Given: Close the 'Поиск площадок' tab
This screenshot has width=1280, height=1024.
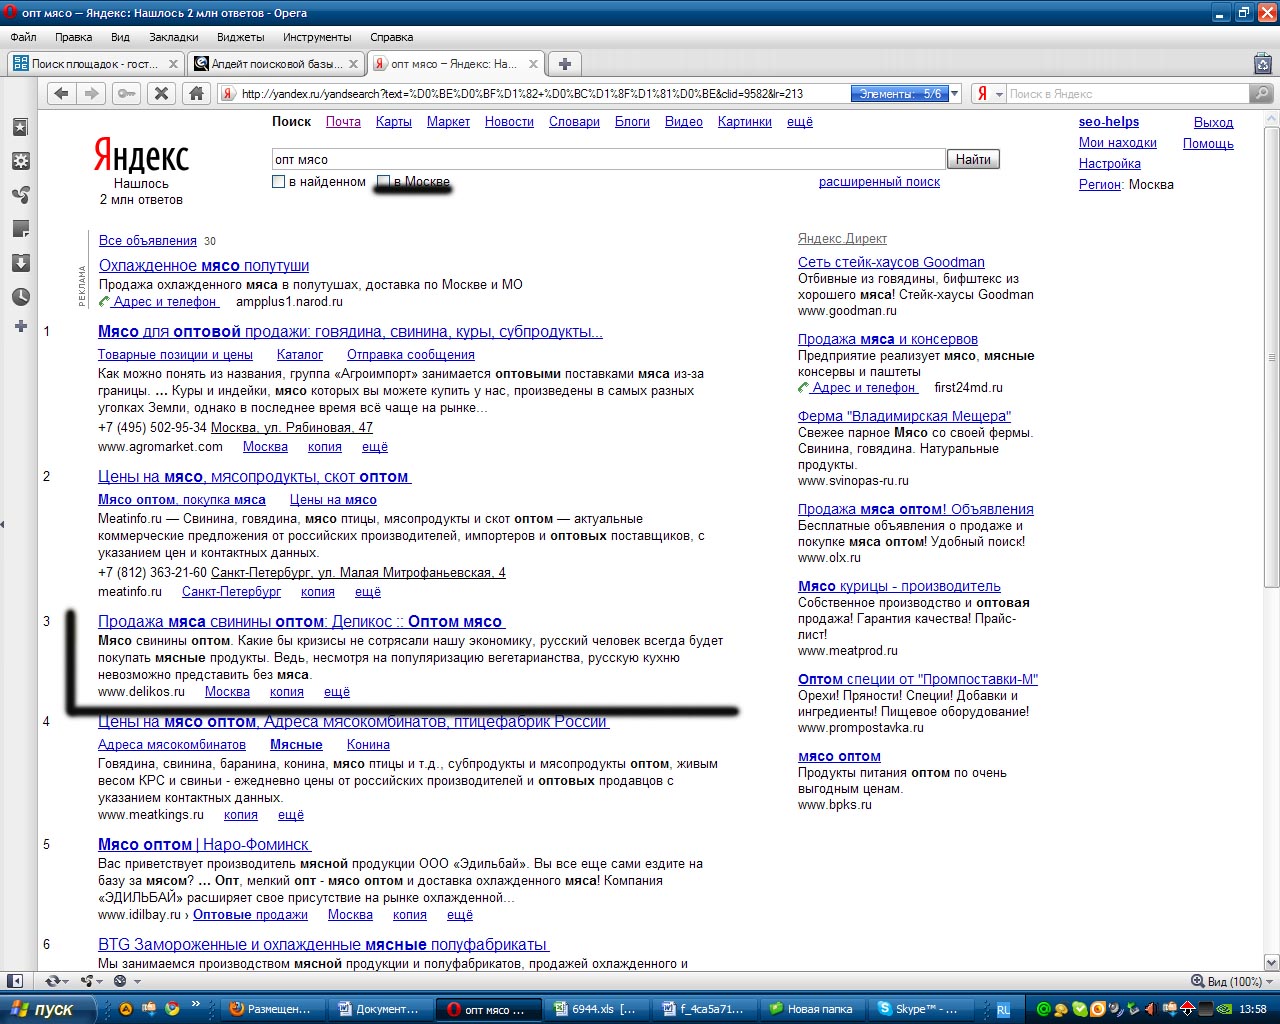Looking at the screenshot, I should (x=173, y=64).
